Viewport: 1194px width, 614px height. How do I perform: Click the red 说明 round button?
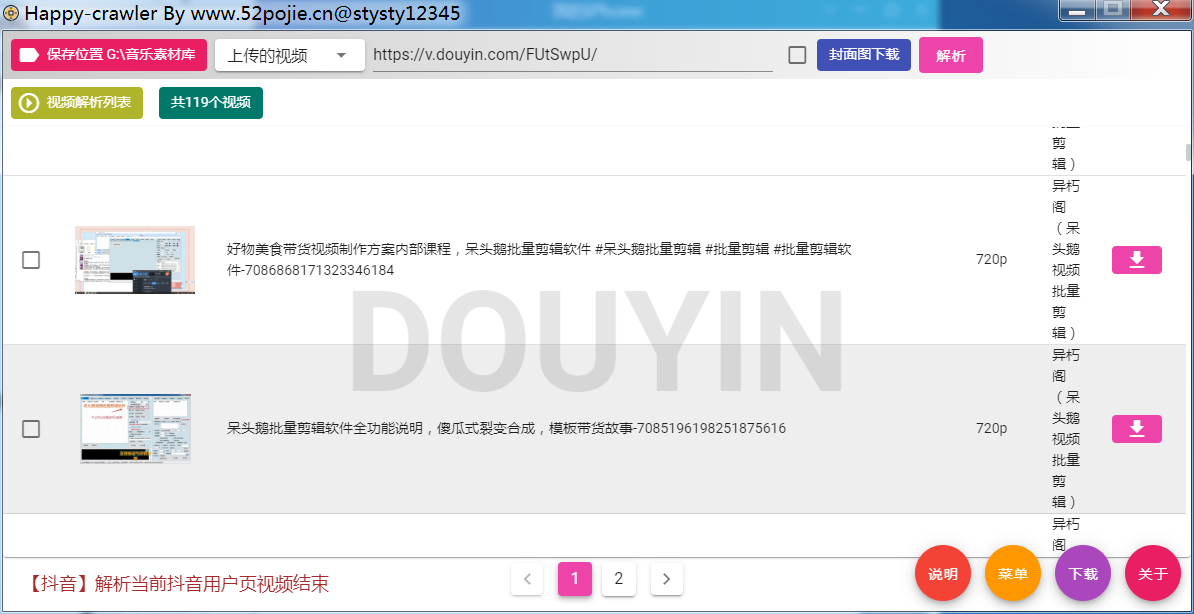tap(943, 574)
